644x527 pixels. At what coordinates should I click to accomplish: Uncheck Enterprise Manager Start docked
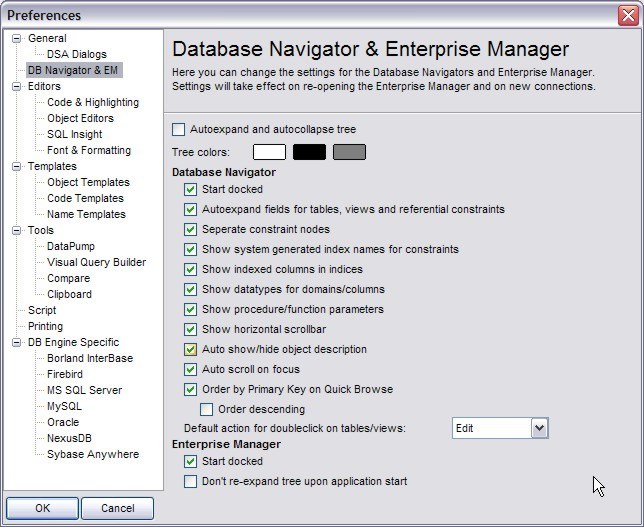click(x=190, y=462)
